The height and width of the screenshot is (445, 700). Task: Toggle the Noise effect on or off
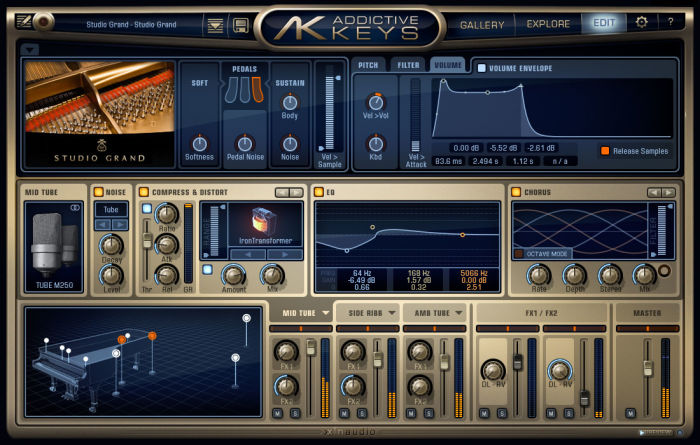98,192
